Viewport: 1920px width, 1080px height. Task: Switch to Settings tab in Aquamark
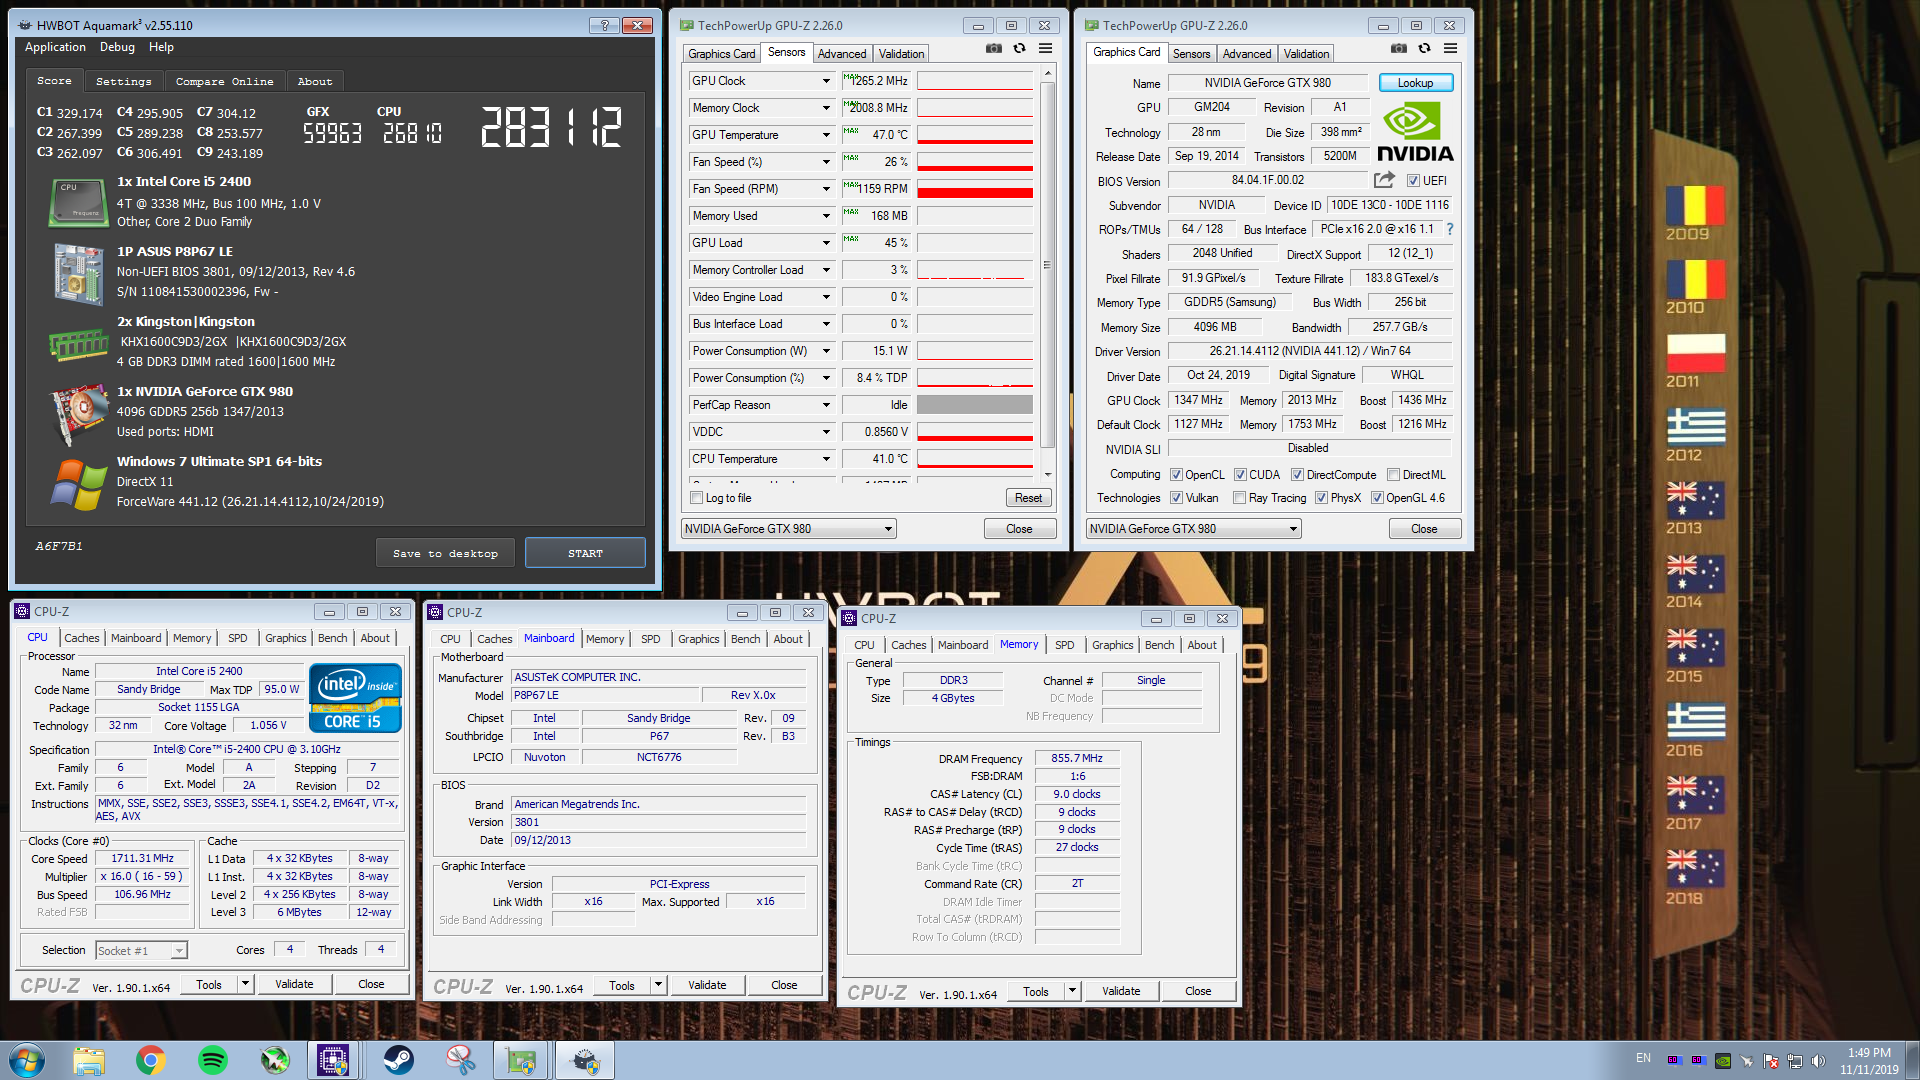pyautogui.click(x=123, y=81)
